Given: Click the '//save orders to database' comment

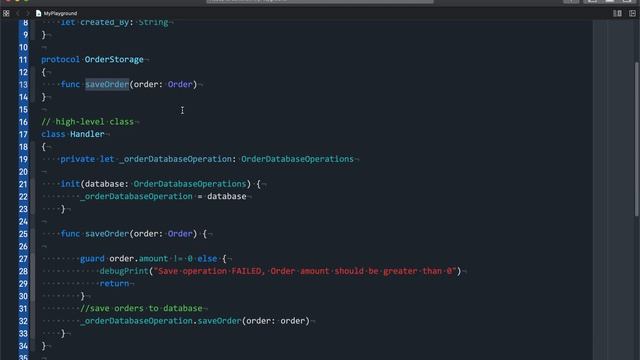Looking at the screenshot, I should tap(141, 308).
